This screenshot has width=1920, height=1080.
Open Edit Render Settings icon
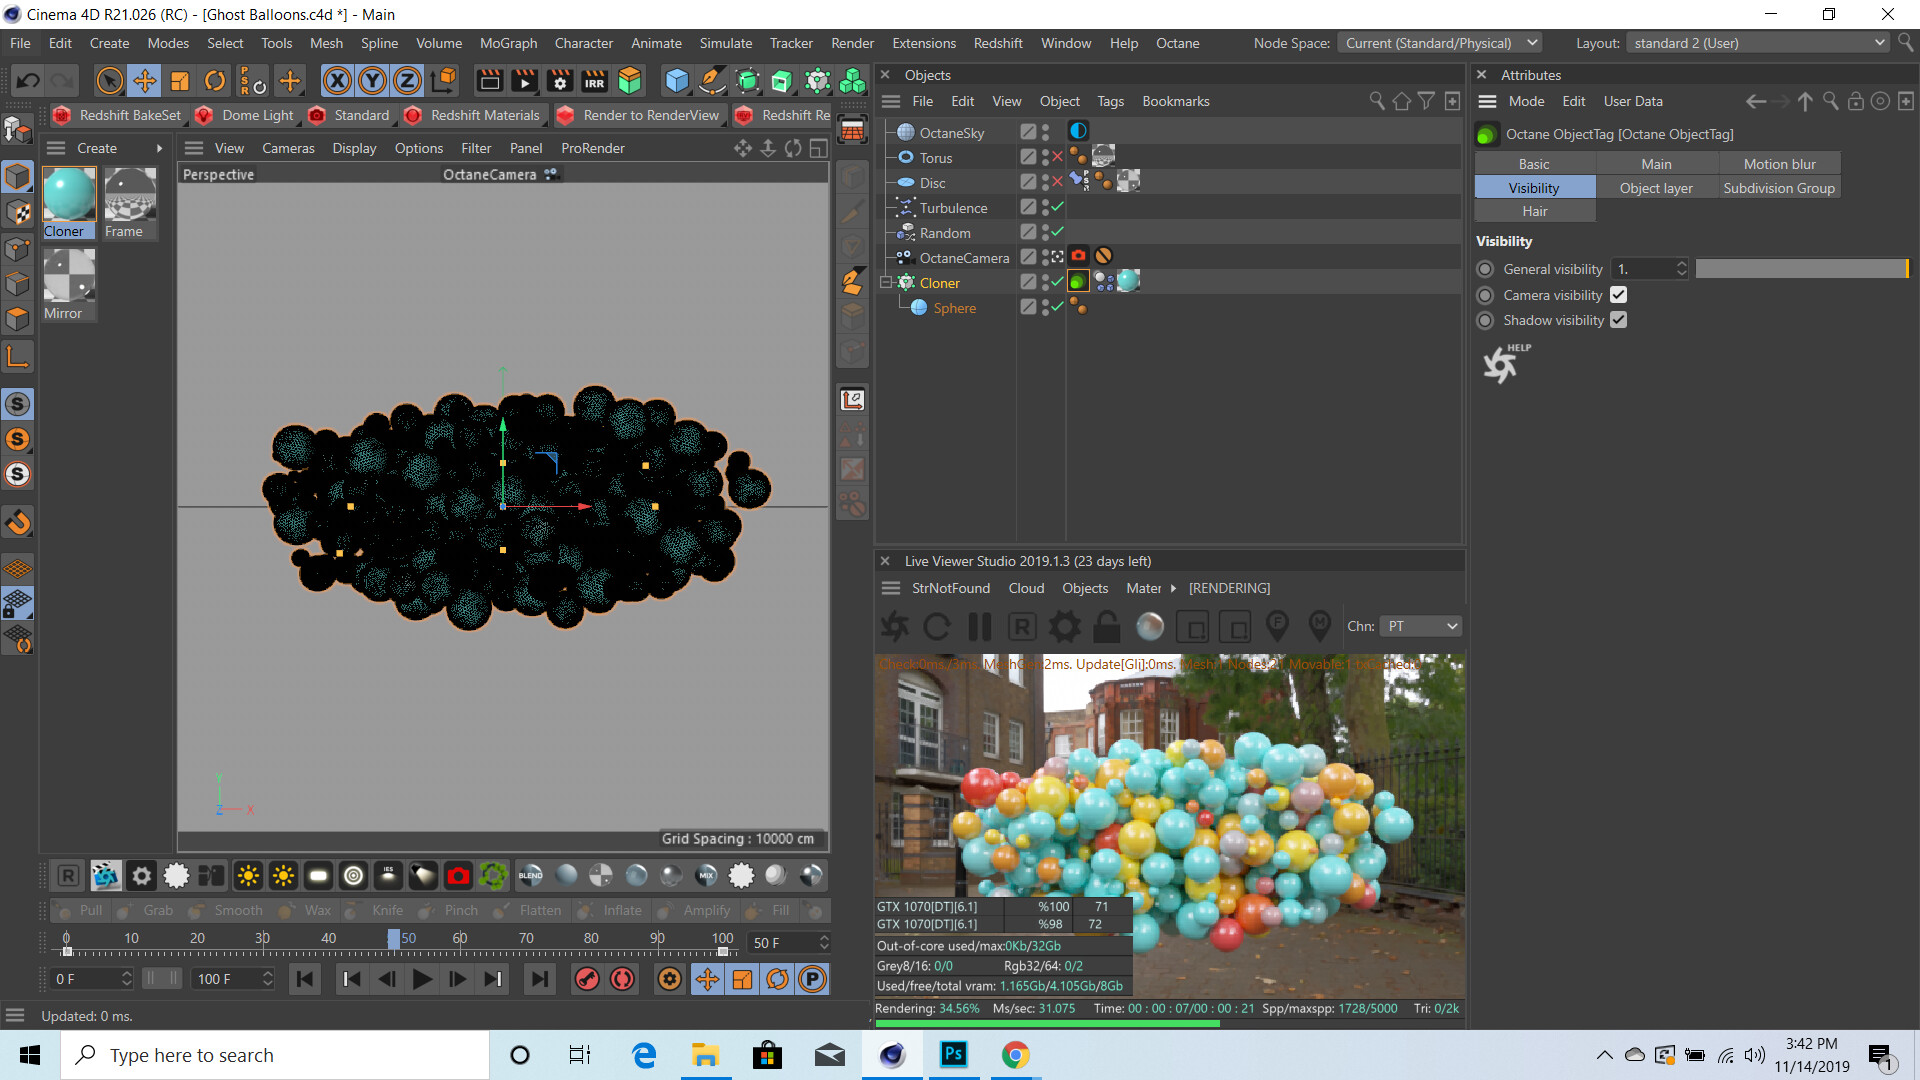(560, 81)
